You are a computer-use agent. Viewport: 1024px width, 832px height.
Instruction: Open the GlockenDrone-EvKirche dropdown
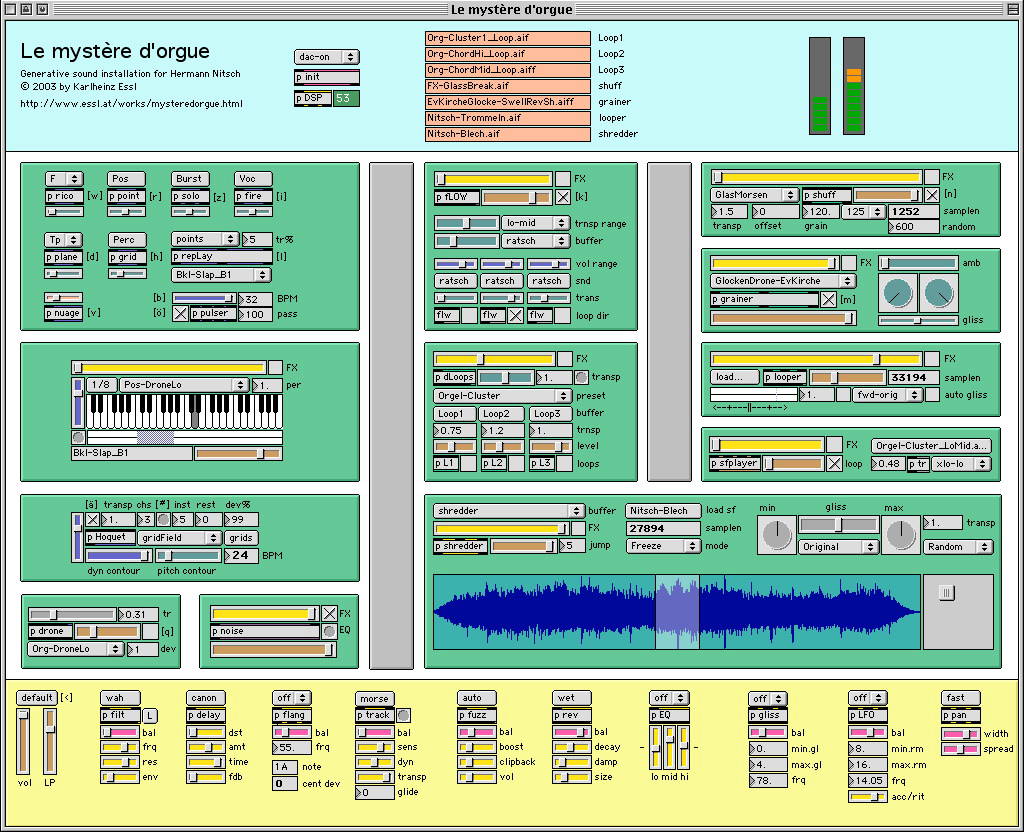[x=782, y=281]
